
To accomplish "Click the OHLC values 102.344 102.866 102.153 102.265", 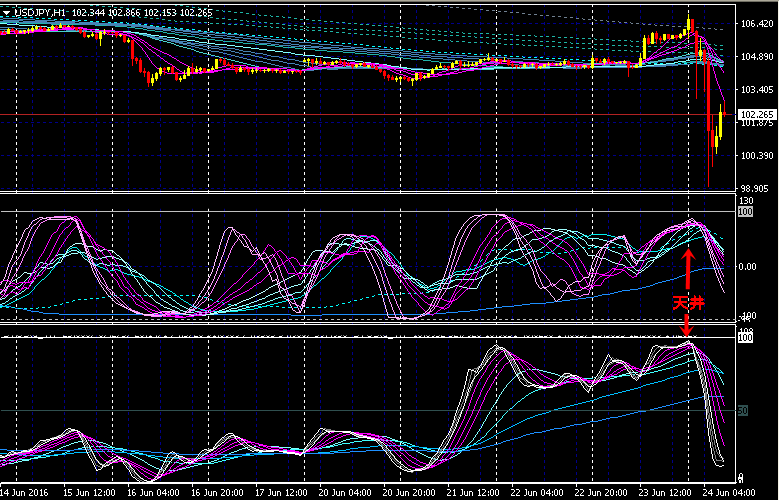I will [x=142, y=13].
